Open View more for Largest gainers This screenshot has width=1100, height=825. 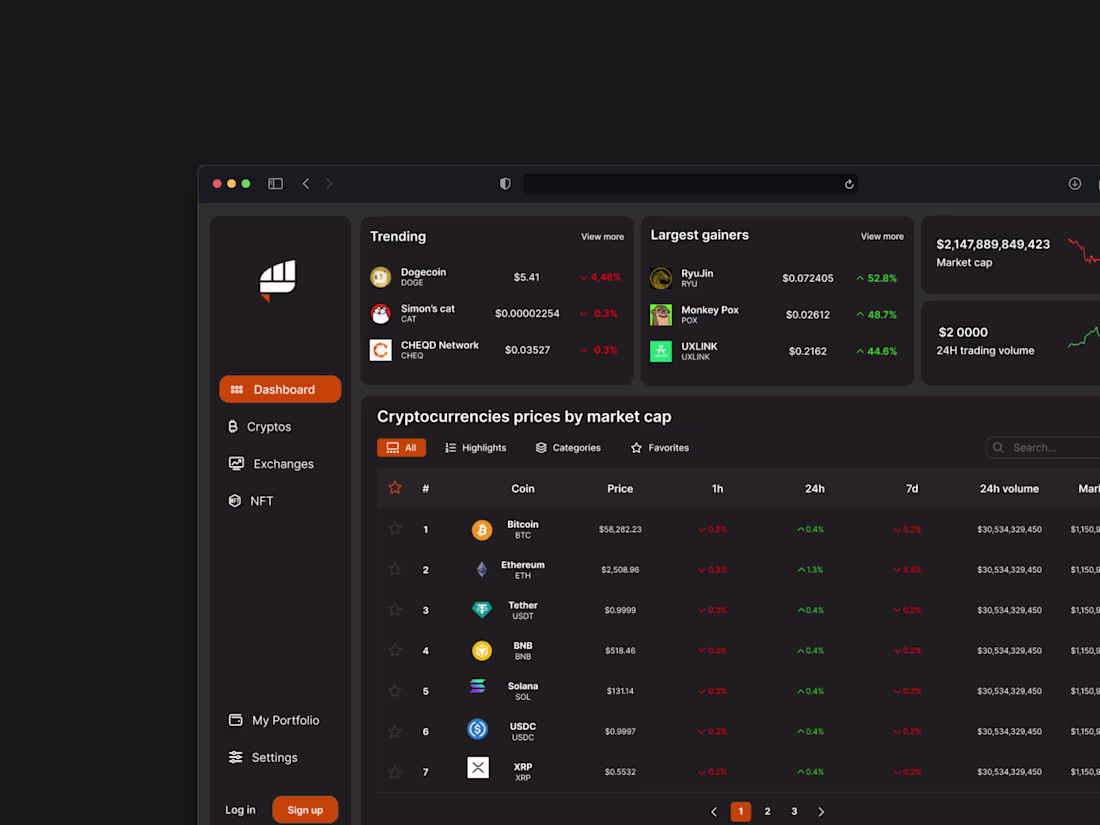coord(881,236)
